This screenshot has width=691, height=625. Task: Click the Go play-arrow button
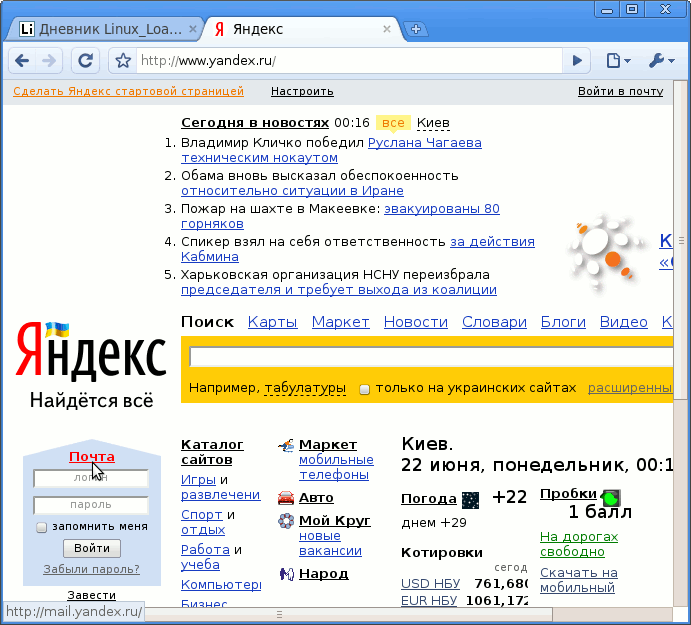pos(577,60)
